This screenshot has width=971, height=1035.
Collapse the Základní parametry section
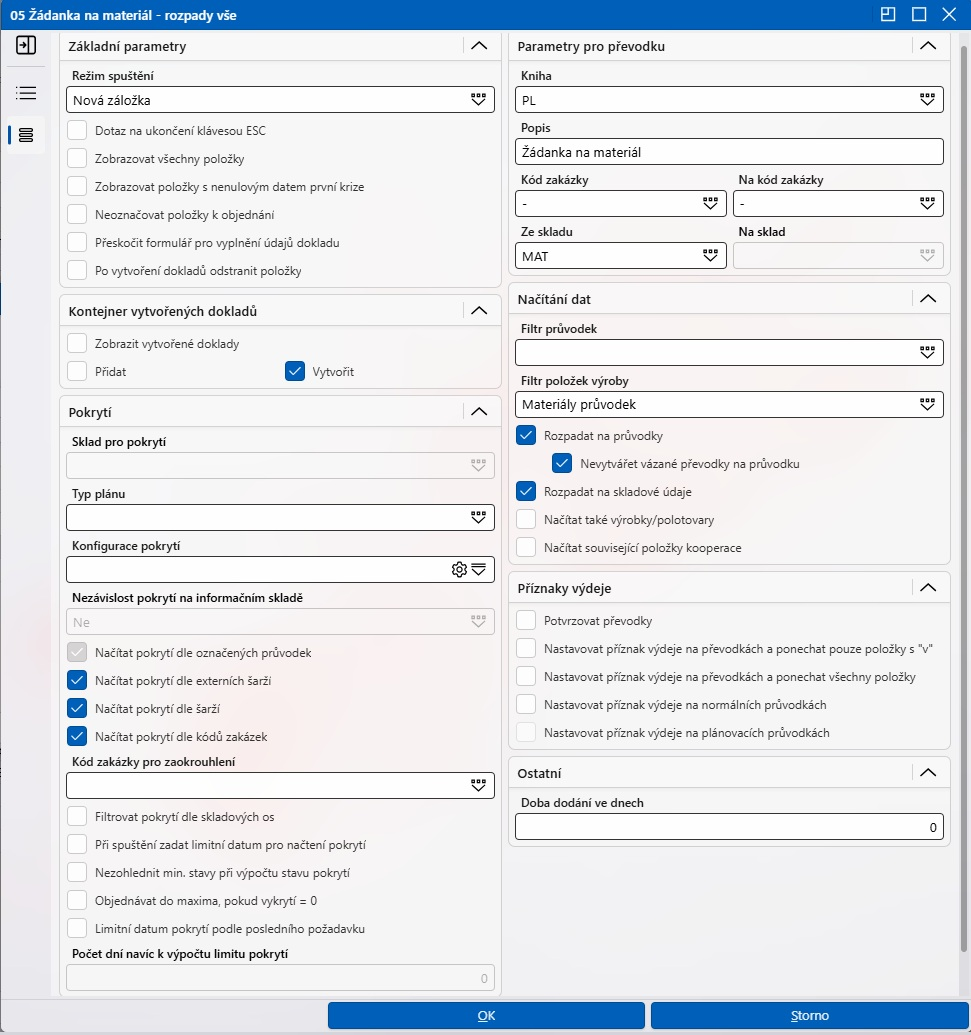click(x=479, y=46)
